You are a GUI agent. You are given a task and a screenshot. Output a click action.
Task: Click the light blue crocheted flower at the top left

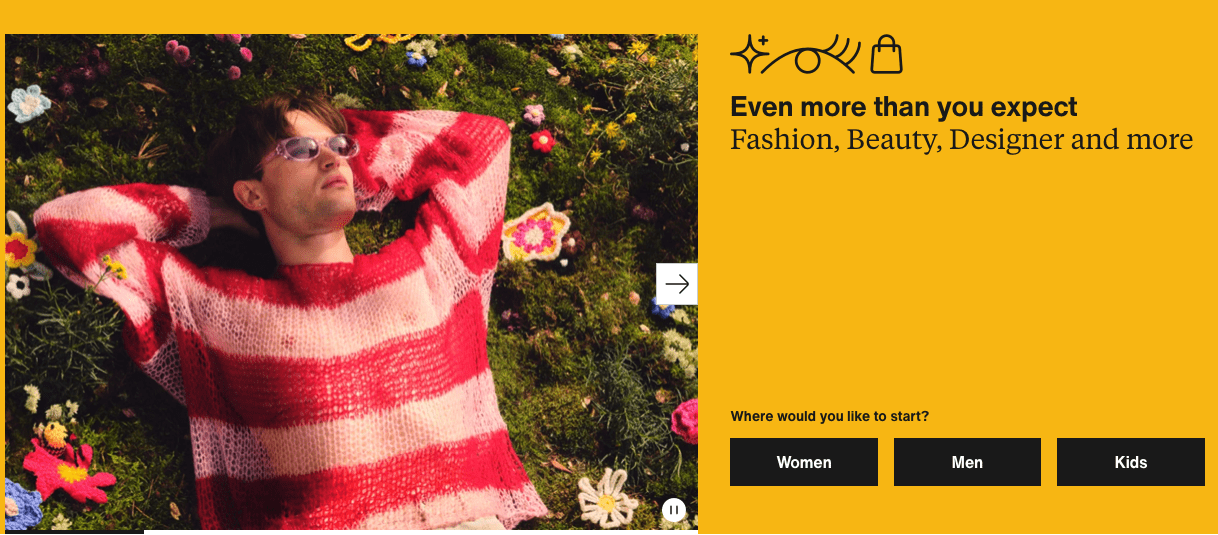tap(29, 103)
